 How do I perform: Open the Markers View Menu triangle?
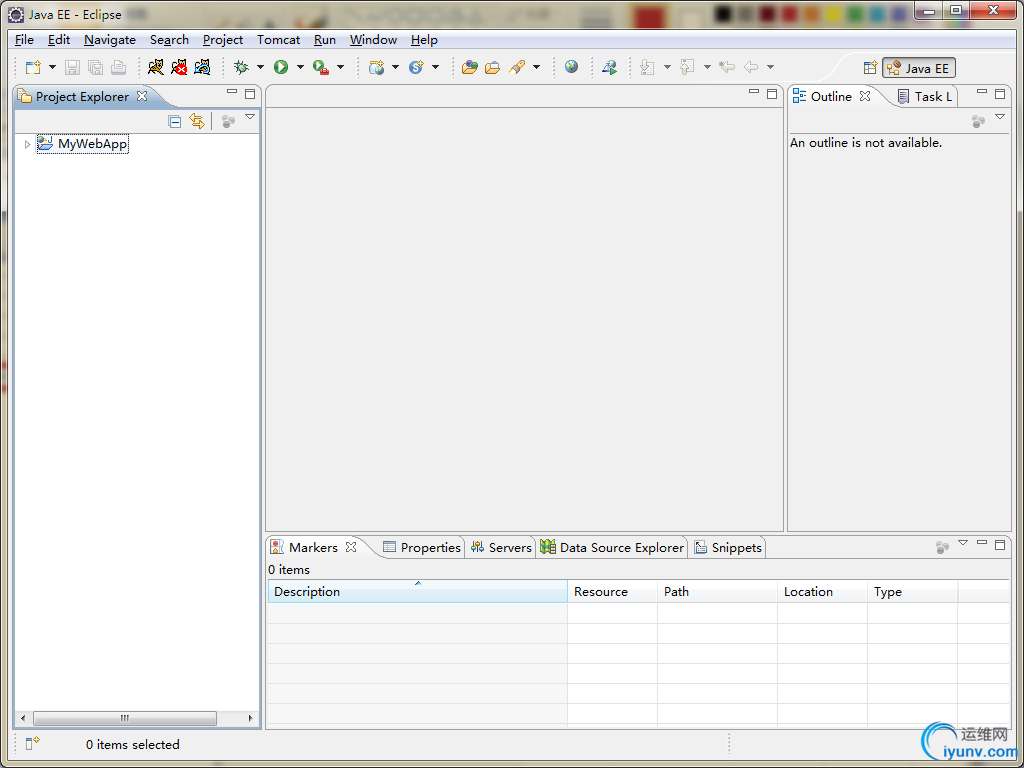pos(963,543)
